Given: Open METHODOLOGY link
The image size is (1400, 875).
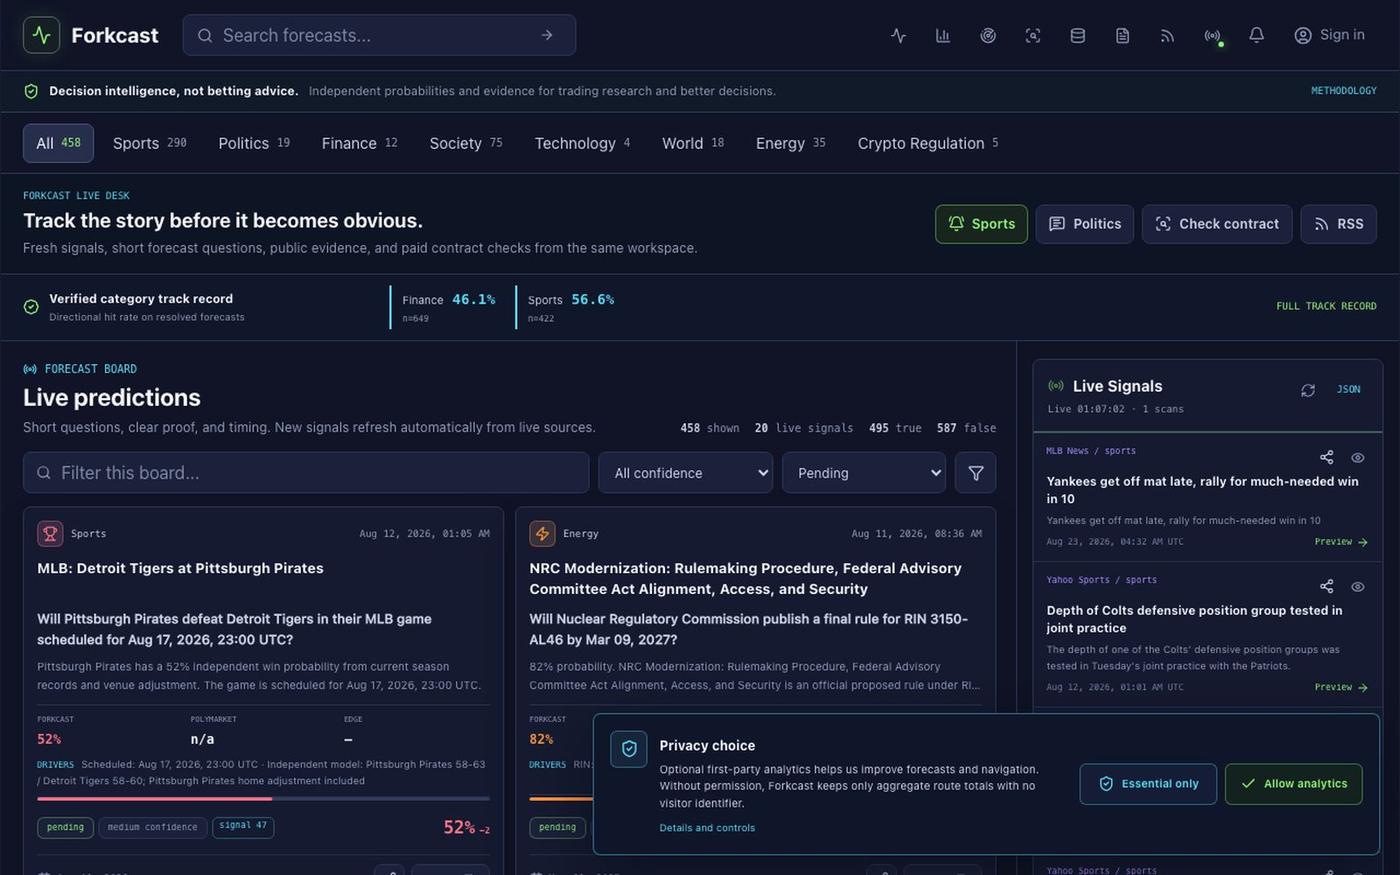Looking at the screenshot, I should 1343,91.
